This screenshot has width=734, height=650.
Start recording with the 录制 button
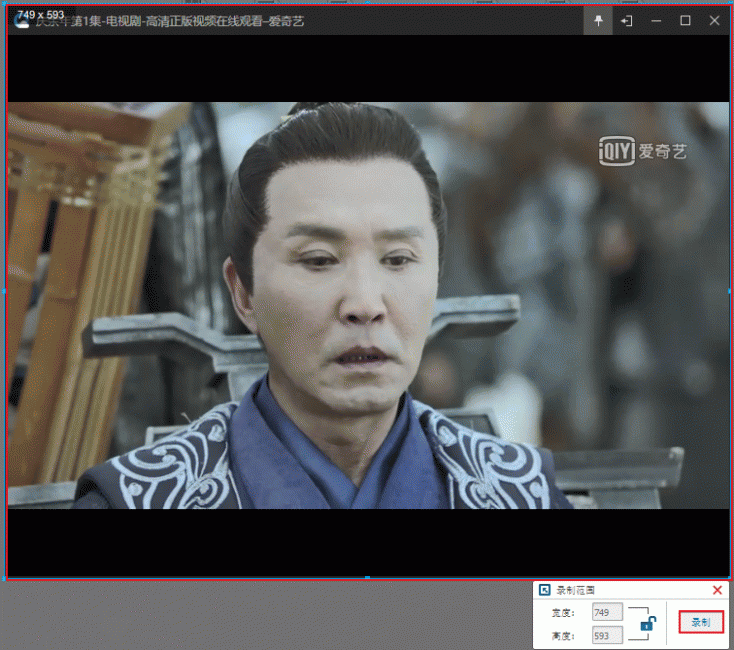click(701, 622)
